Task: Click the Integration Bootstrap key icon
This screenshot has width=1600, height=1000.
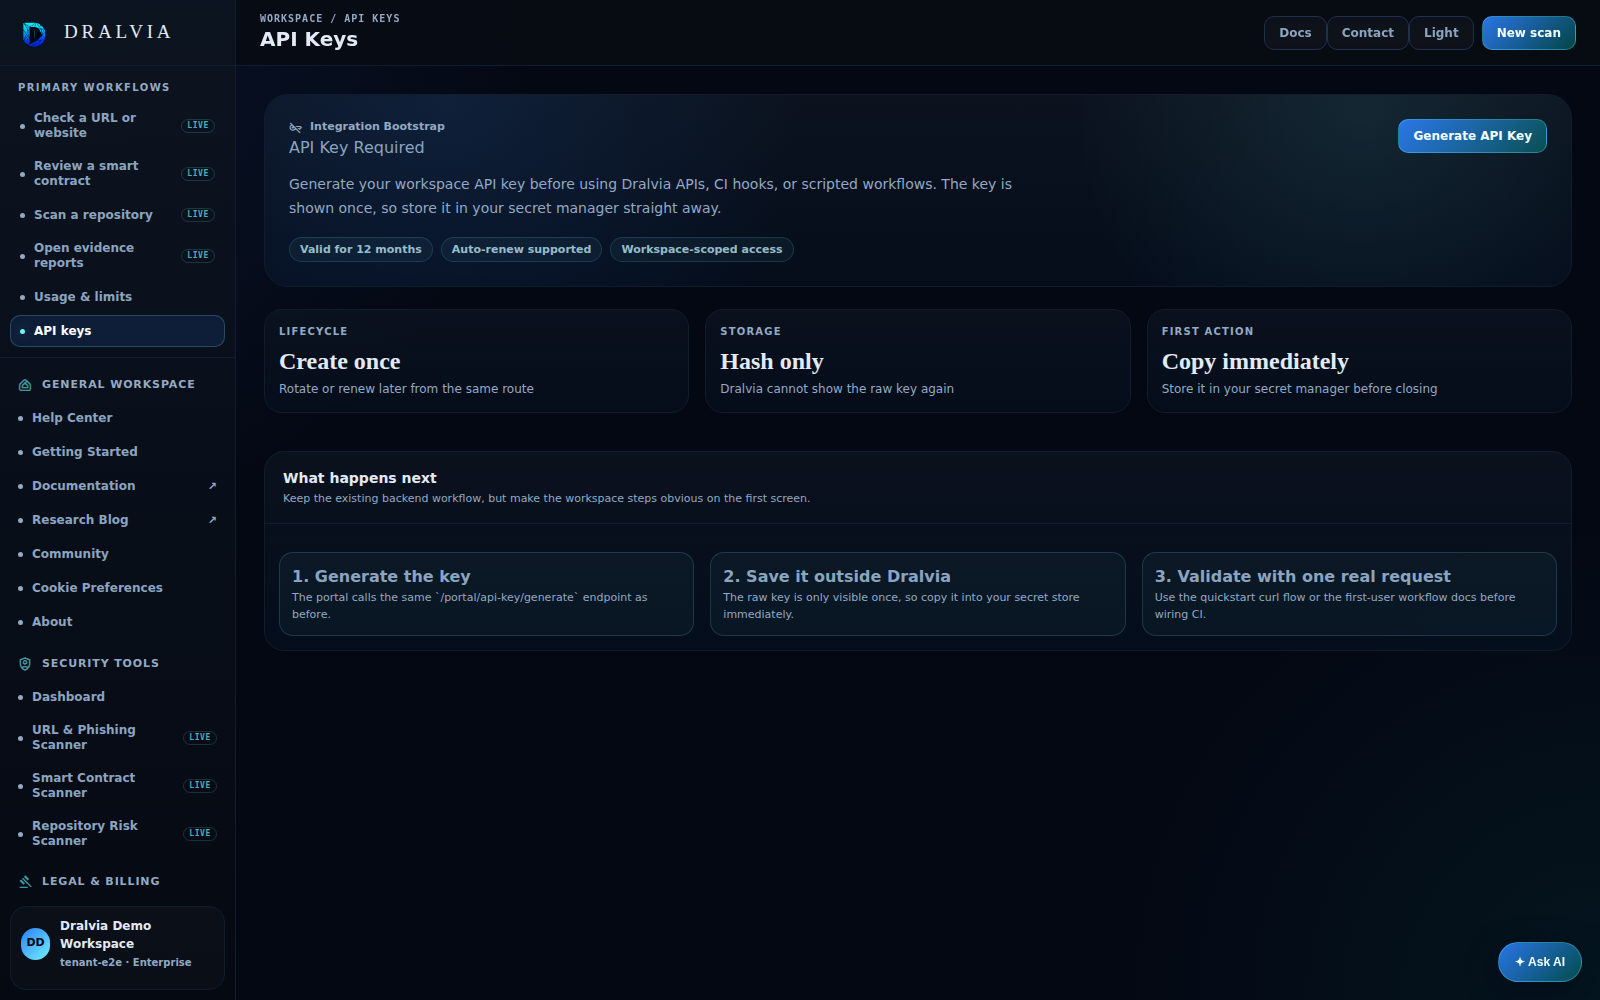Action: (295, 127)
